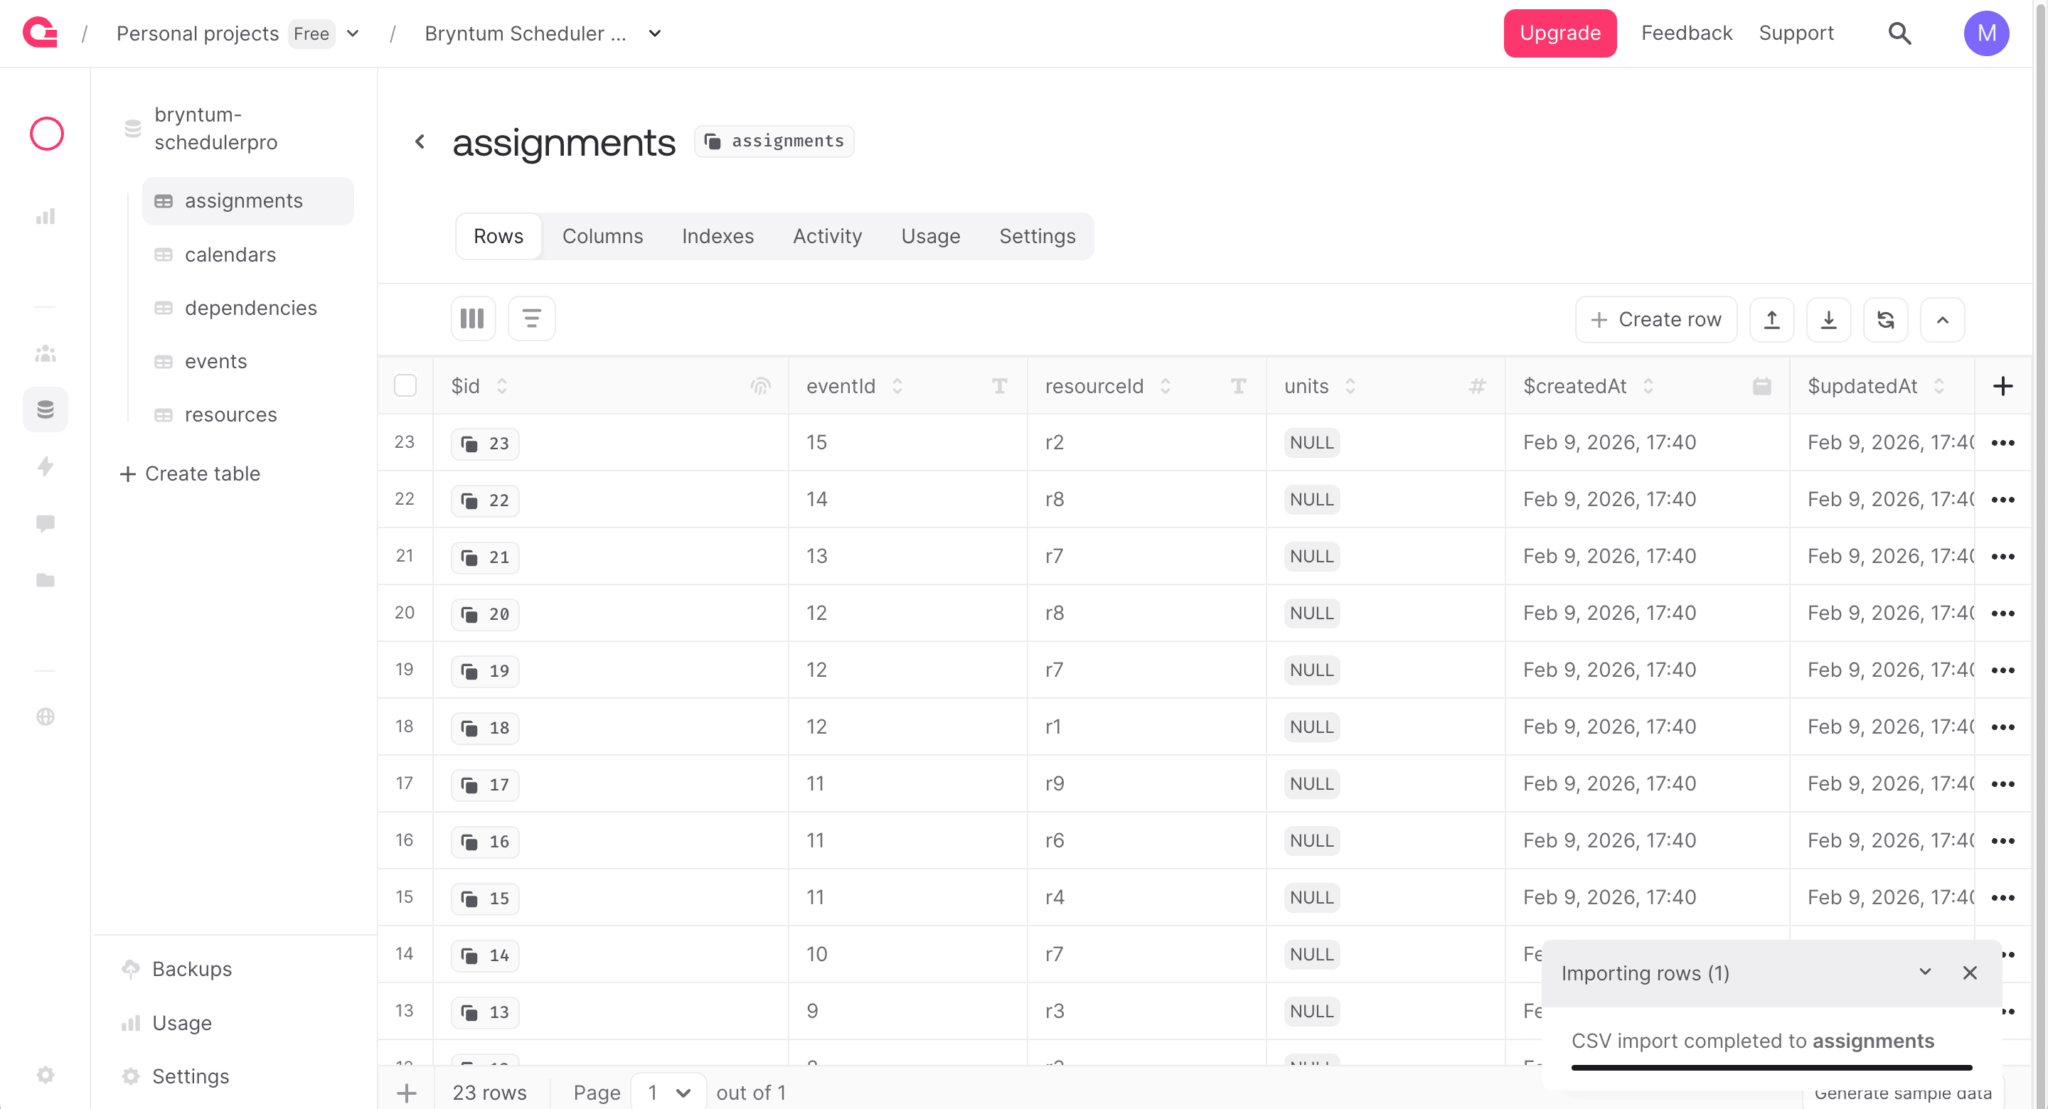Open row 23 options menu

2002,443
